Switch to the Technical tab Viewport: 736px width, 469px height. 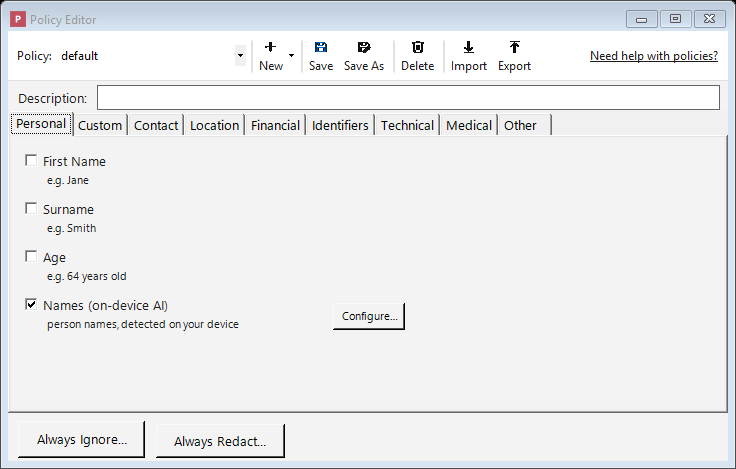[407, 125]
